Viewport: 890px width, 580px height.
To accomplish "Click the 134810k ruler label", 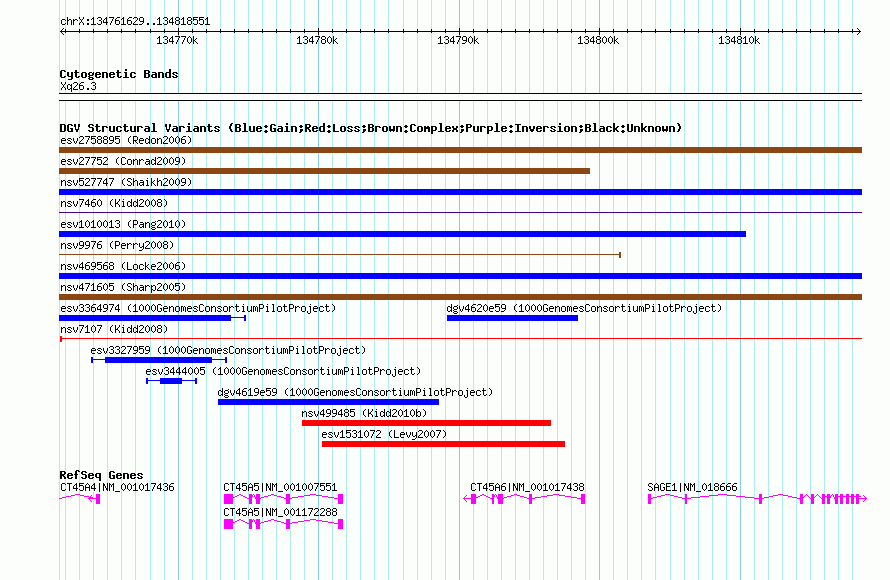I will [739, 40].
